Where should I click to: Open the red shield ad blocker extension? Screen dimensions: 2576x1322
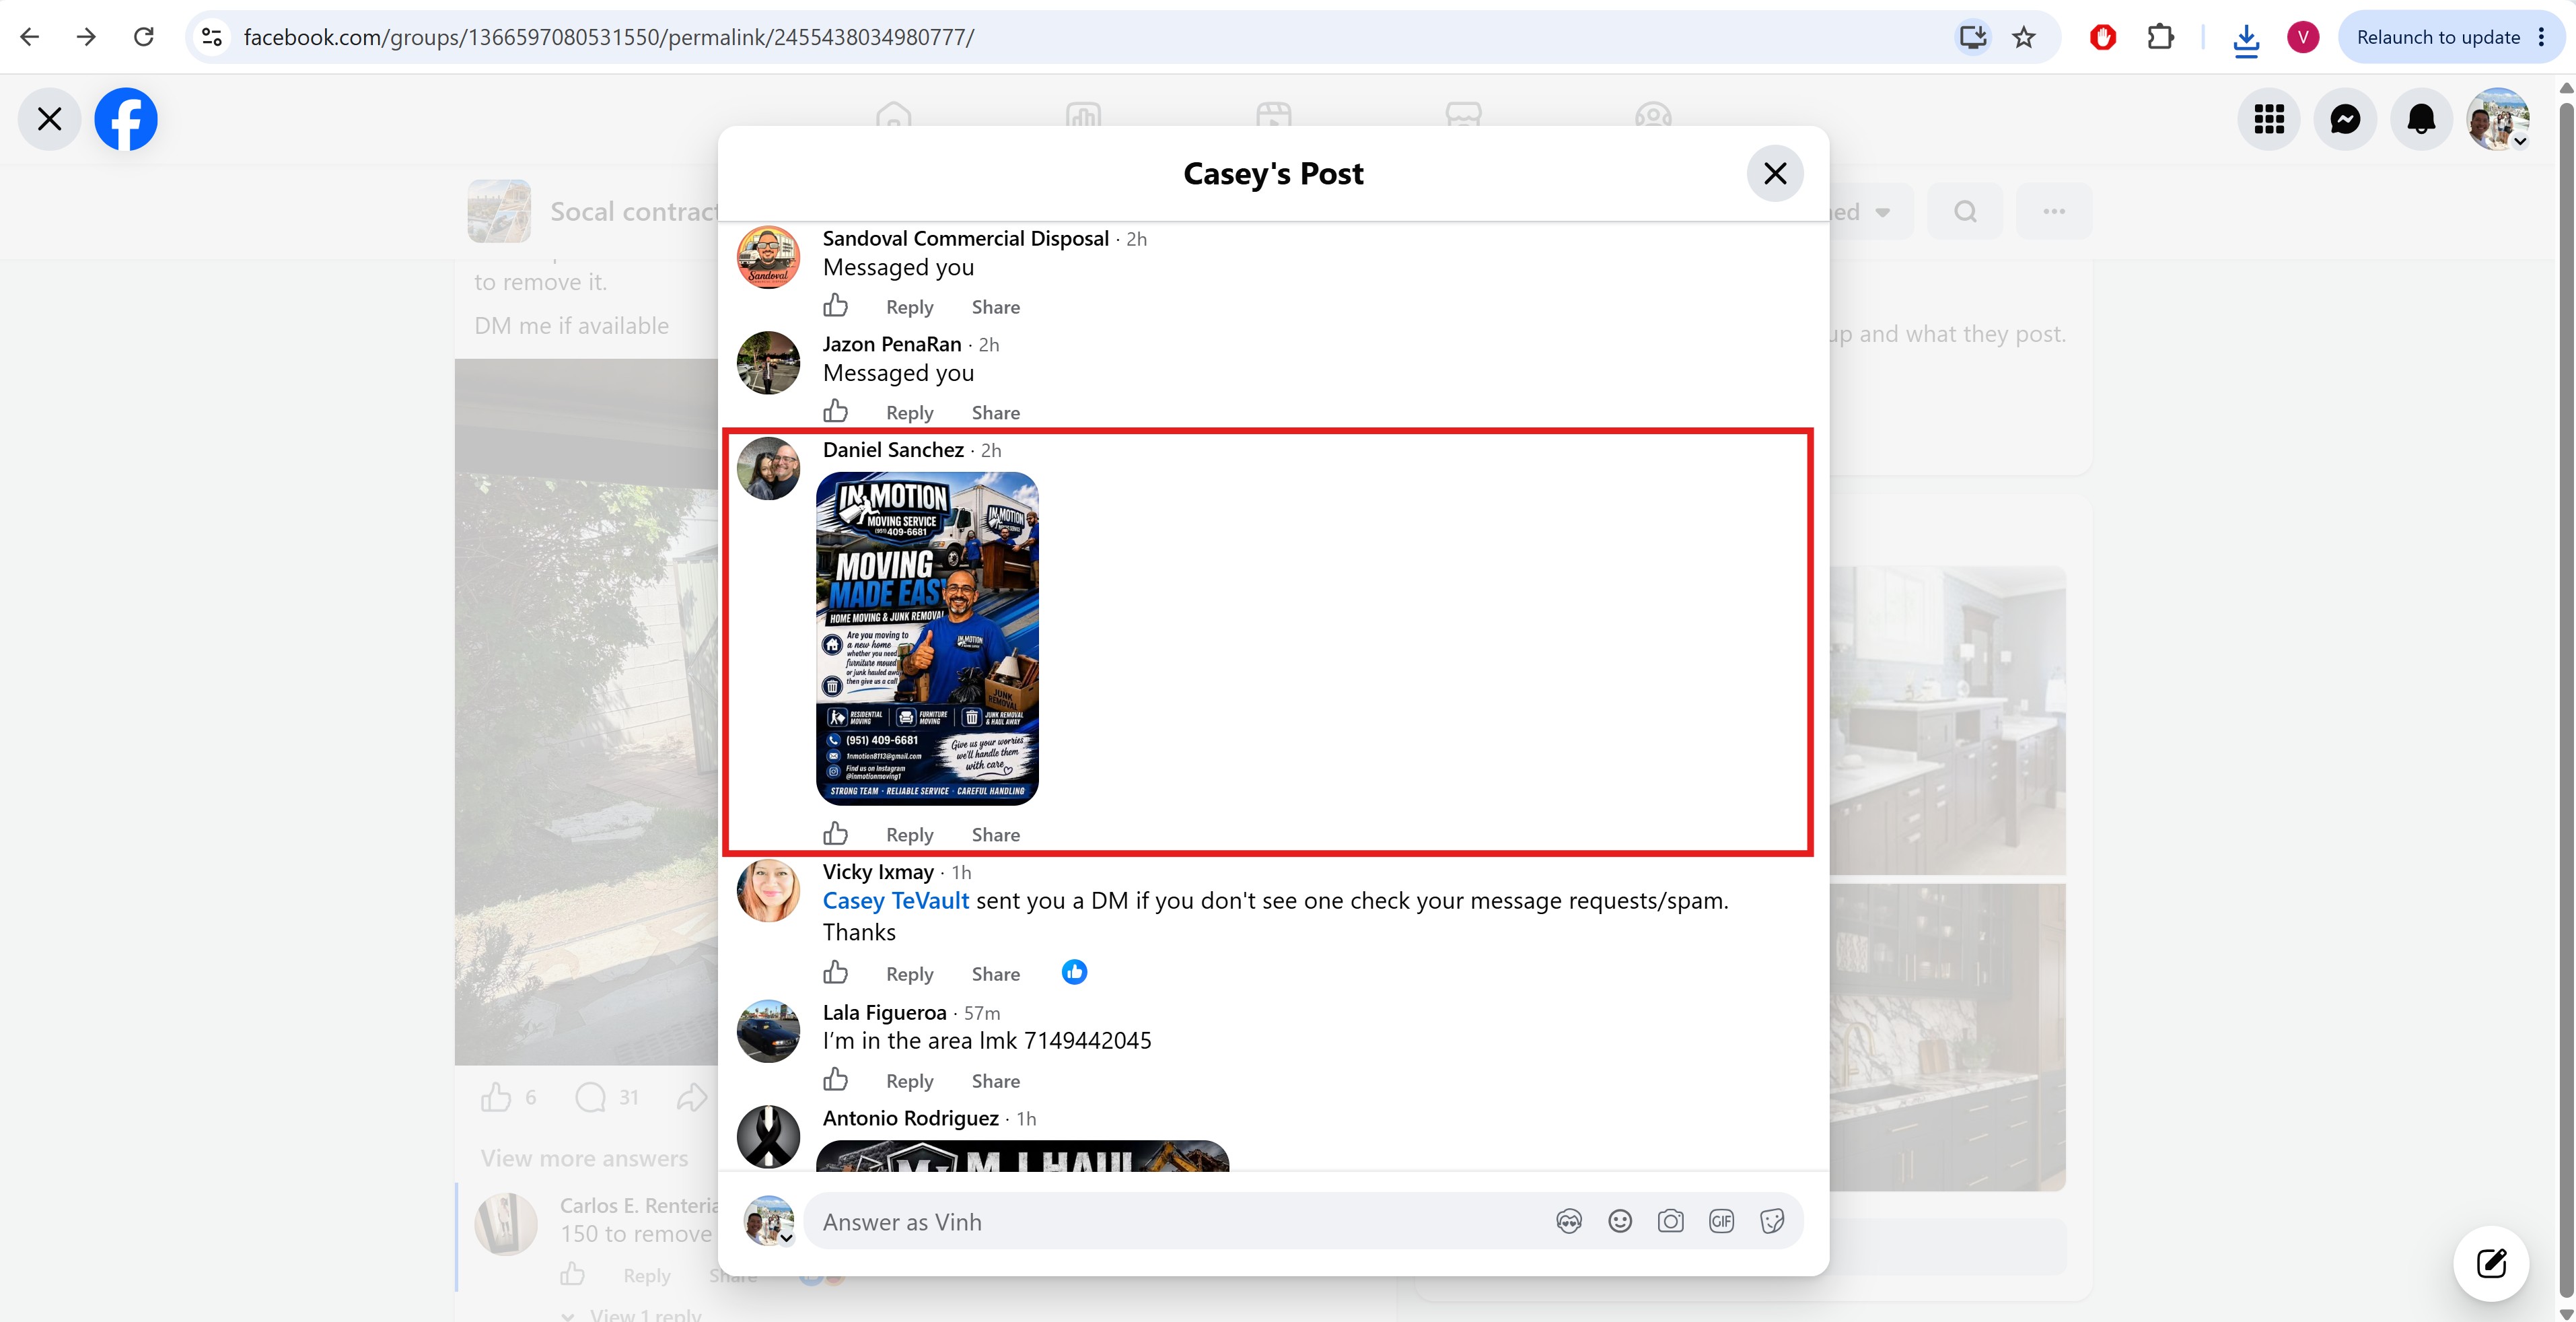pyautogui.click(x=2102, y=37)
